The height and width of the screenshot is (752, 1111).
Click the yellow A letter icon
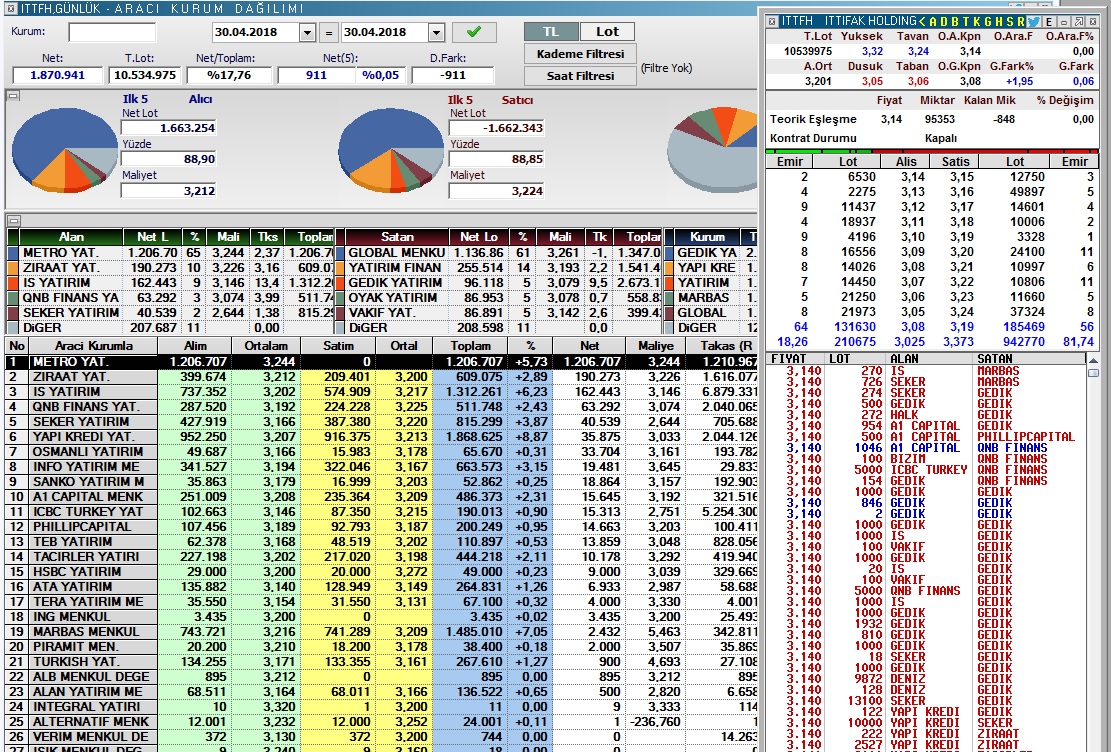933,21
